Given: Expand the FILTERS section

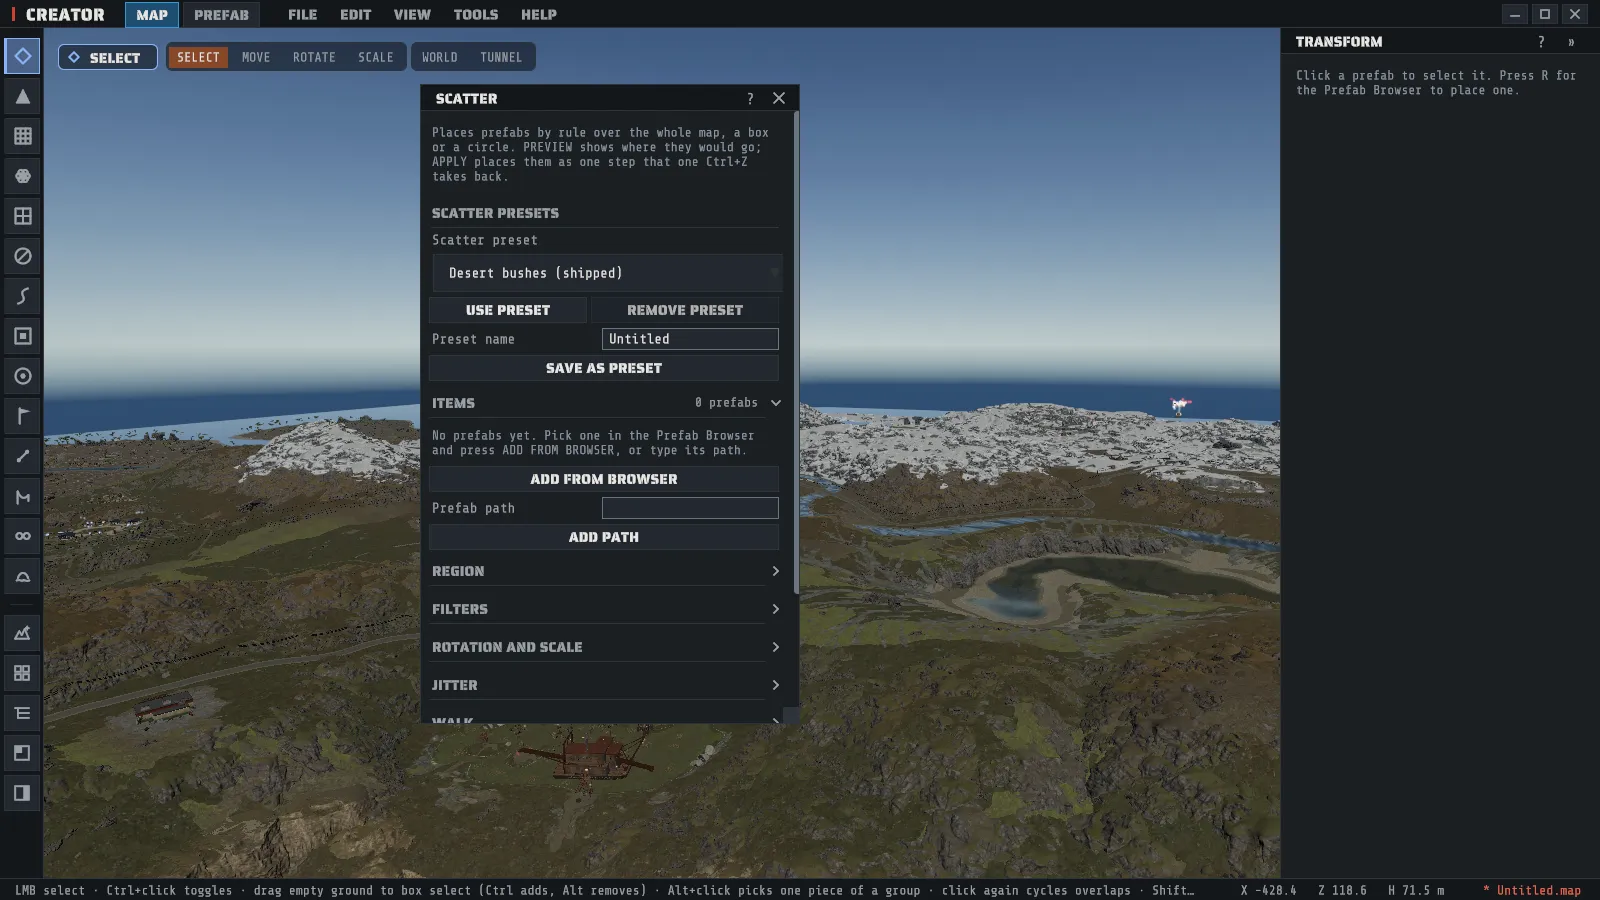Looking at the screenshot, I should tap(605, 609).
